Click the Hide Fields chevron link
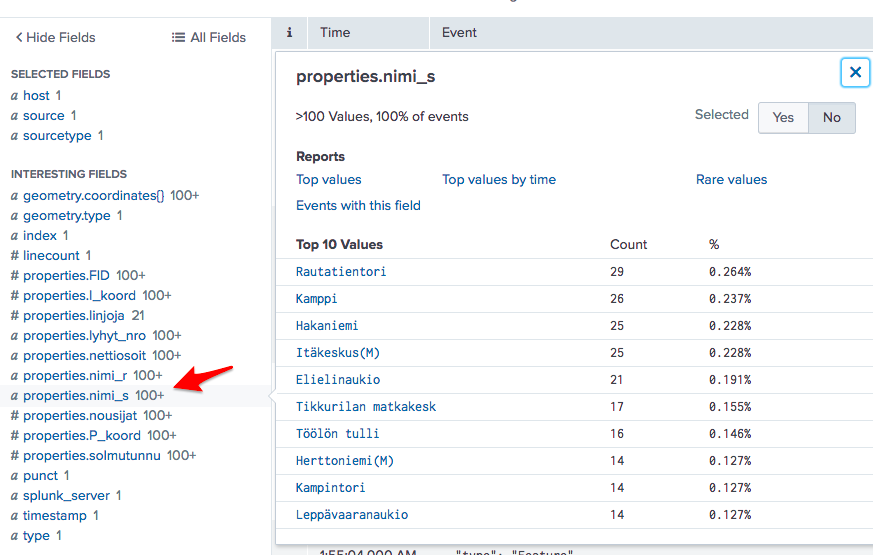Image resolution: width=873 pixels, height=555 pixels. (55, 37)
